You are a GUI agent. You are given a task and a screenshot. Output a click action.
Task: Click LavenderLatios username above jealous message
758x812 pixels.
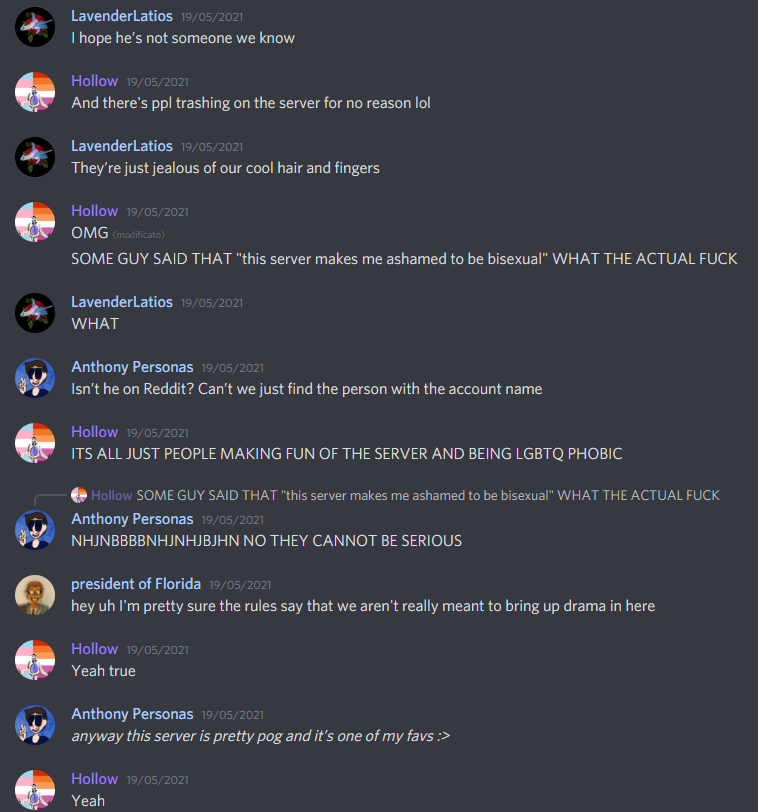click(x=122, y=146)
